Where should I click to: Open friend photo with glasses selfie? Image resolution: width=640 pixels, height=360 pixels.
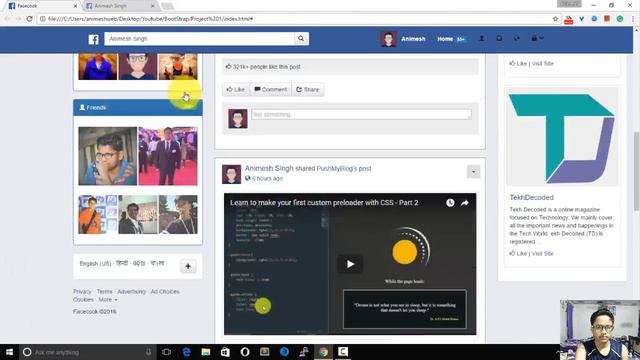coord(108,156)
